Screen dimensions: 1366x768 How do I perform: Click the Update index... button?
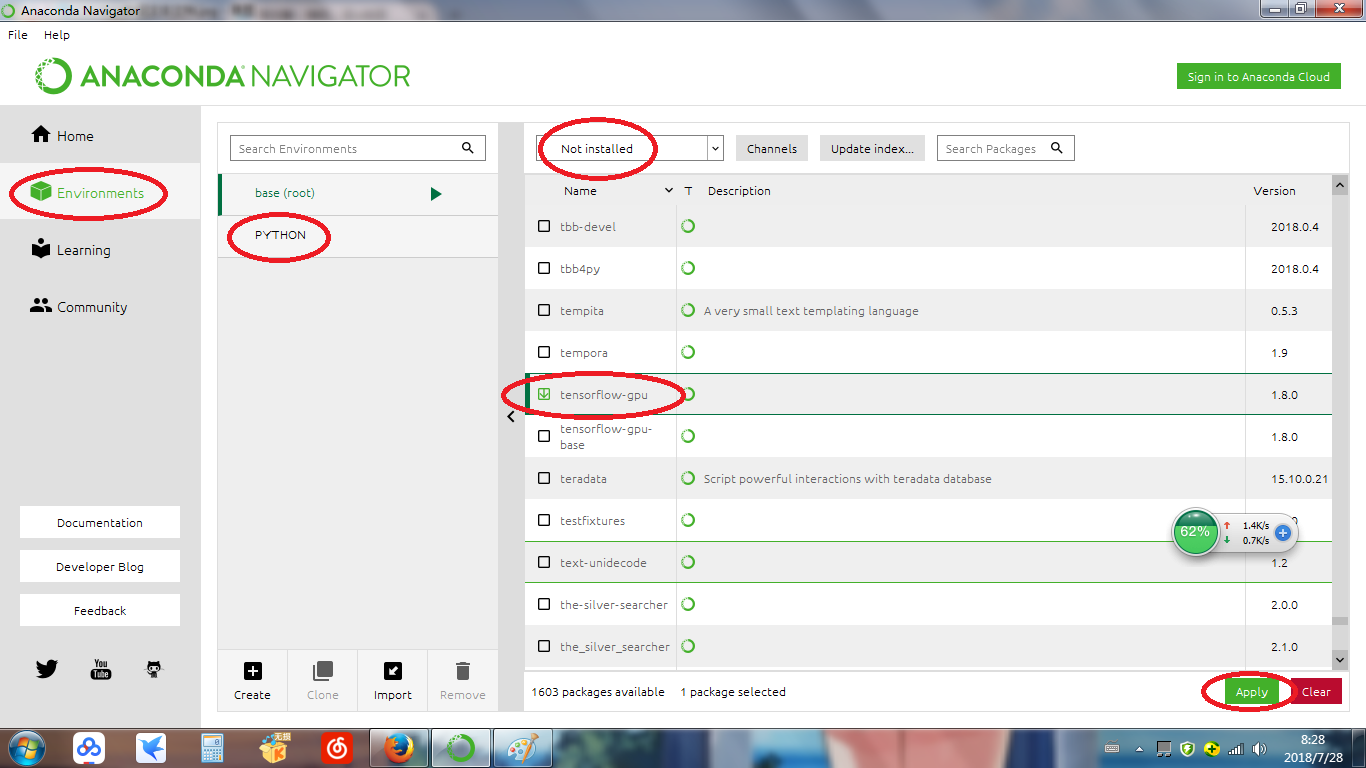tap(872, 149)
